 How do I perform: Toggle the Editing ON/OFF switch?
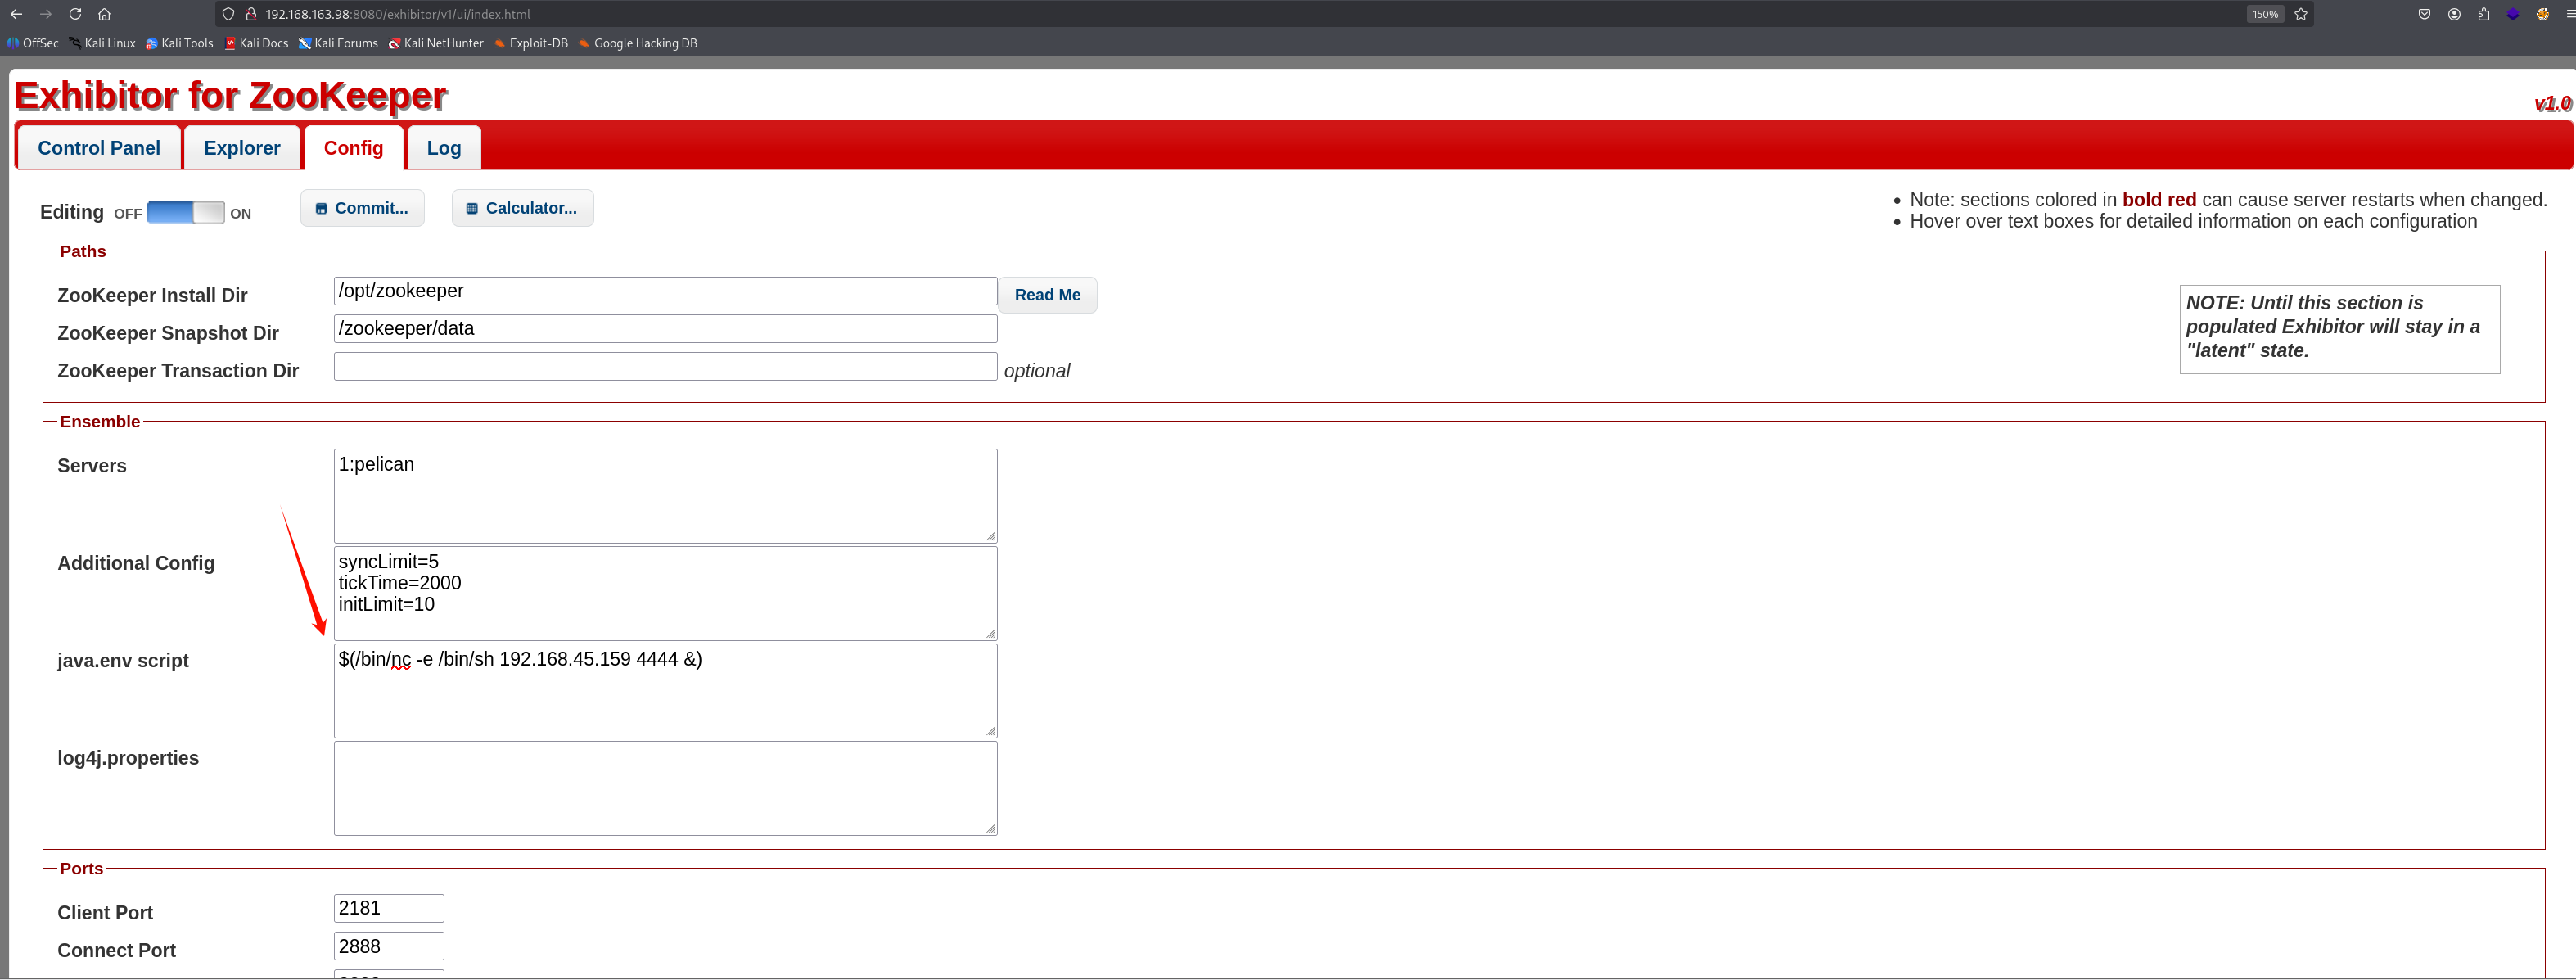185,212
